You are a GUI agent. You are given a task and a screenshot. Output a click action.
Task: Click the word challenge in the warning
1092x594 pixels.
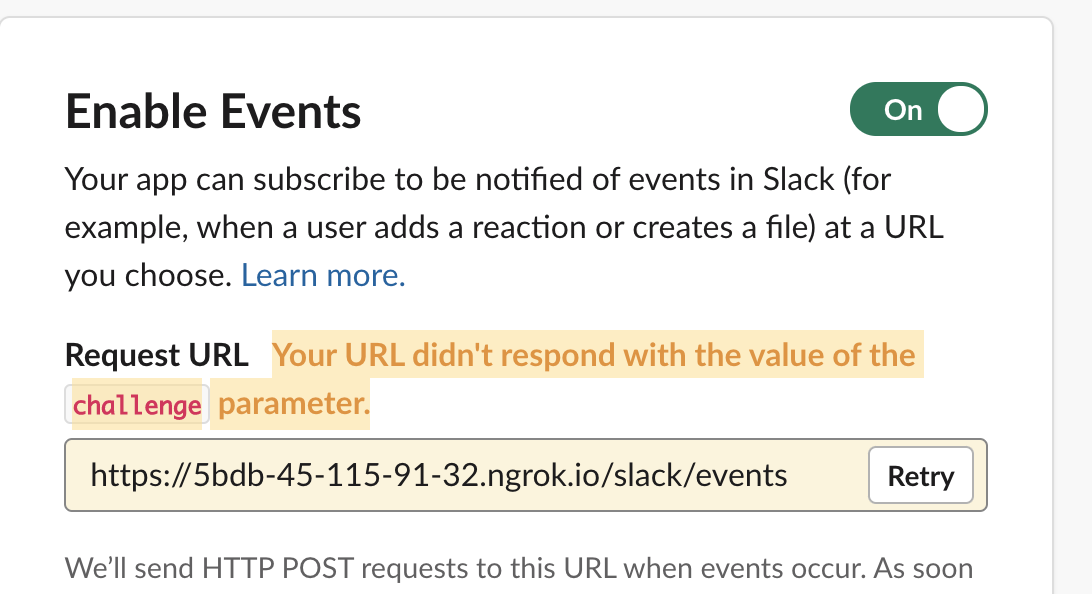pos(136,404)
